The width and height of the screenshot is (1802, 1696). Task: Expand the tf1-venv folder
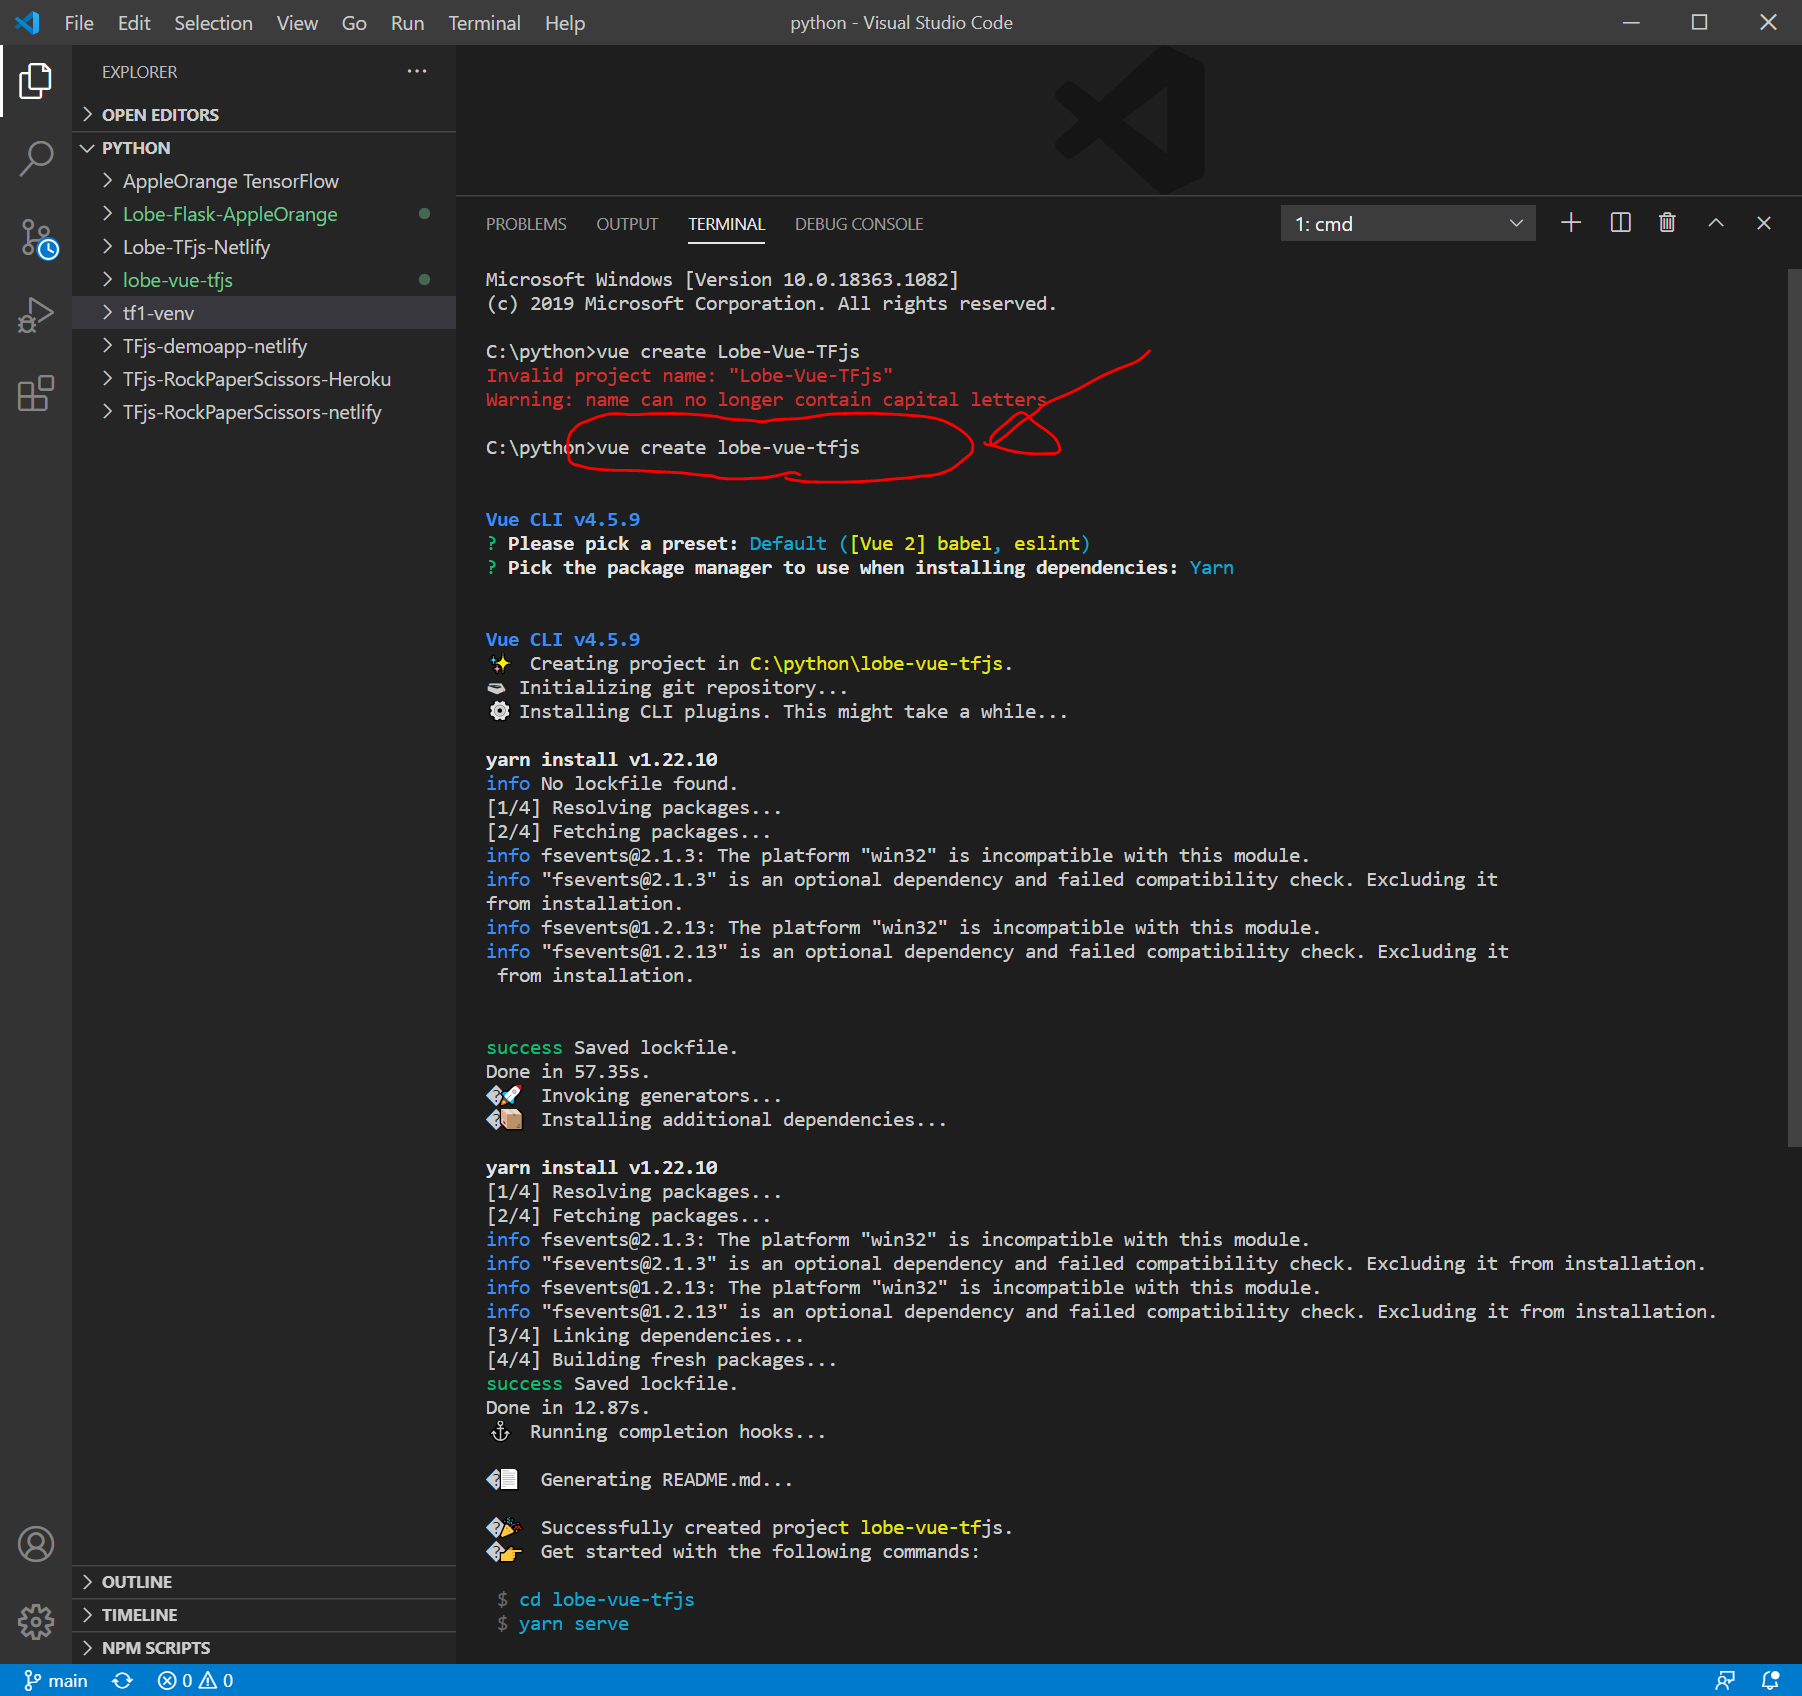266,313
